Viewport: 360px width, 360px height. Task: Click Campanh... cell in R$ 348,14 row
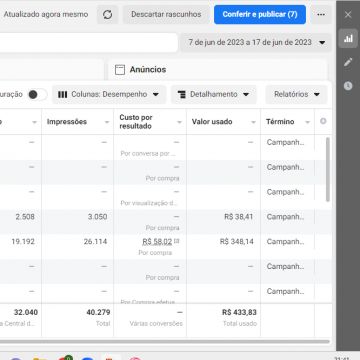point(285,242)
